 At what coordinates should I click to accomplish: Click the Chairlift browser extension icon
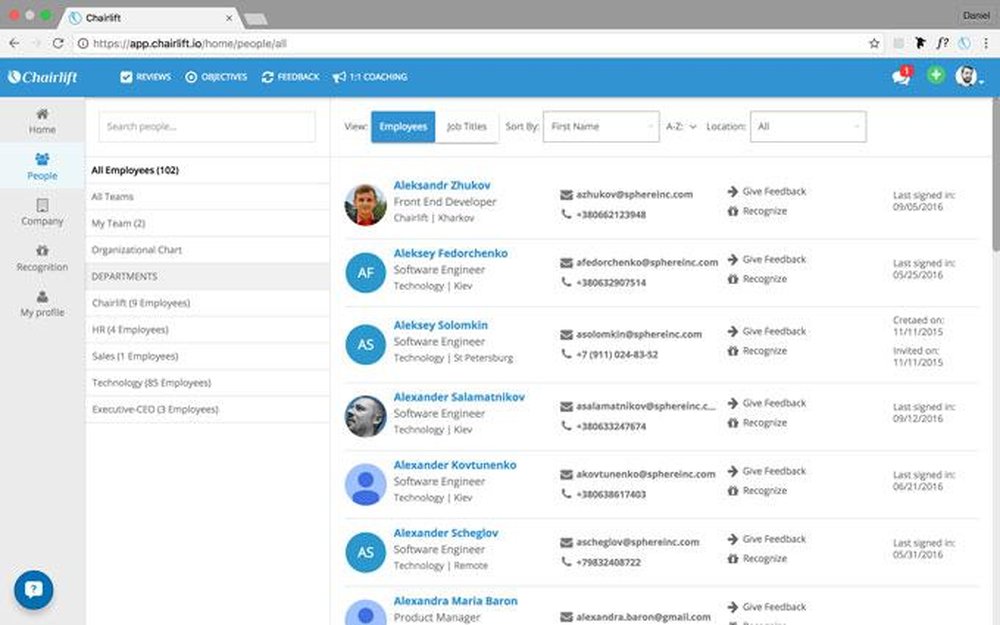tap(964, 43)
